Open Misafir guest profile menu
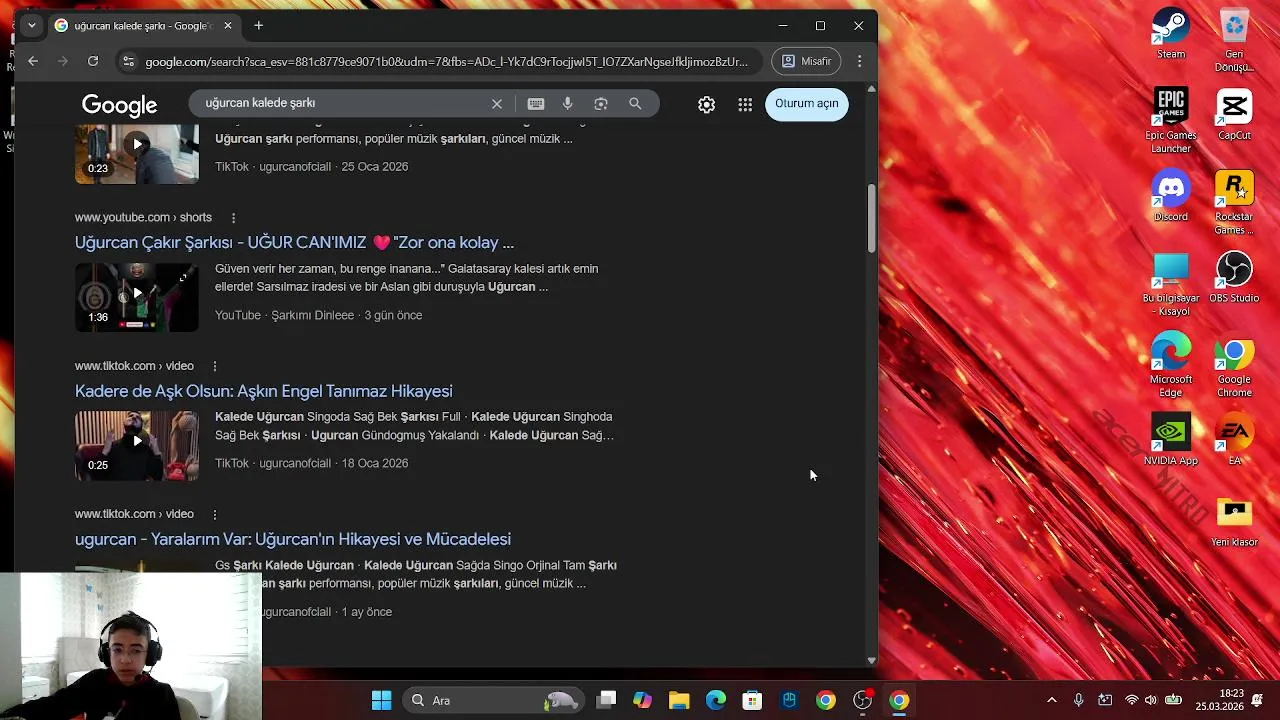The image size is (1280, 720). (806, 61)
